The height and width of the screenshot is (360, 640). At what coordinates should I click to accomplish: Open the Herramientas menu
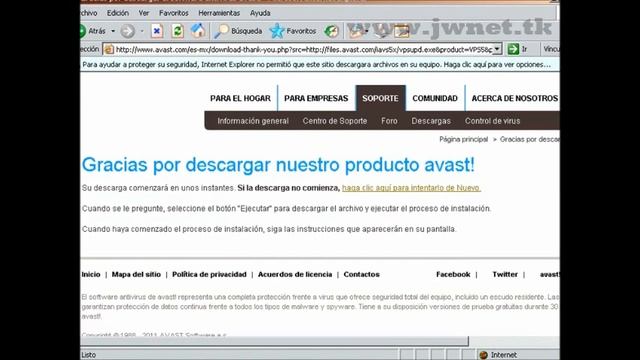pyautogui.click(x=219, y=13)
